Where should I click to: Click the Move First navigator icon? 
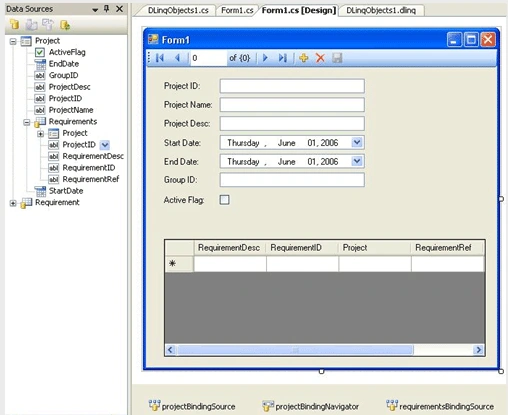click(160, 58)
